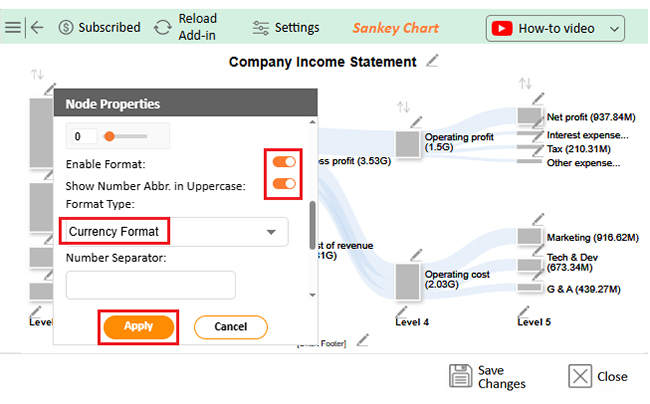Viewport: 650px width, 404px height.
Task: Edit Operating profit node with pencil icon
Action: click(416, 122)
